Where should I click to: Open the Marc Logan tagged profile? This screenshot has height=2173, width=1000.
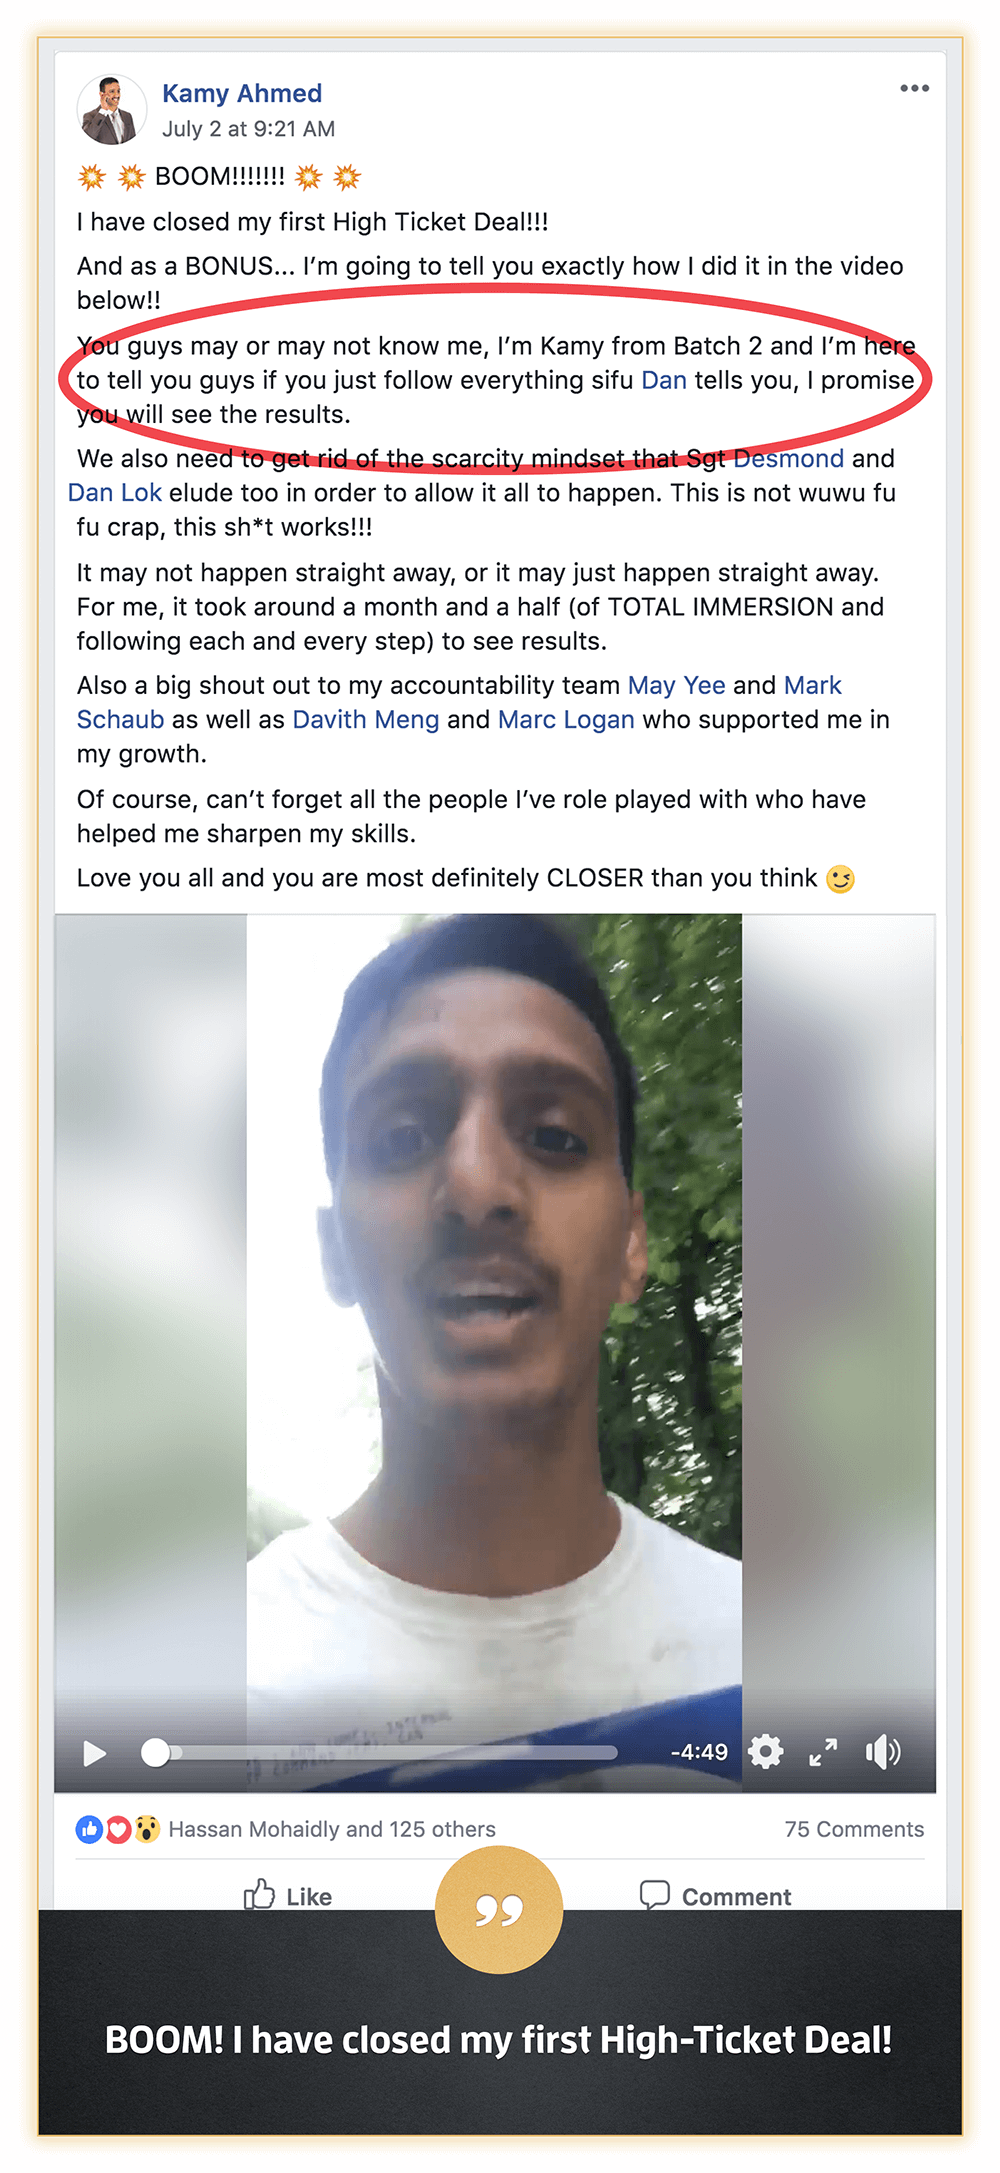(x=566, y=720)
